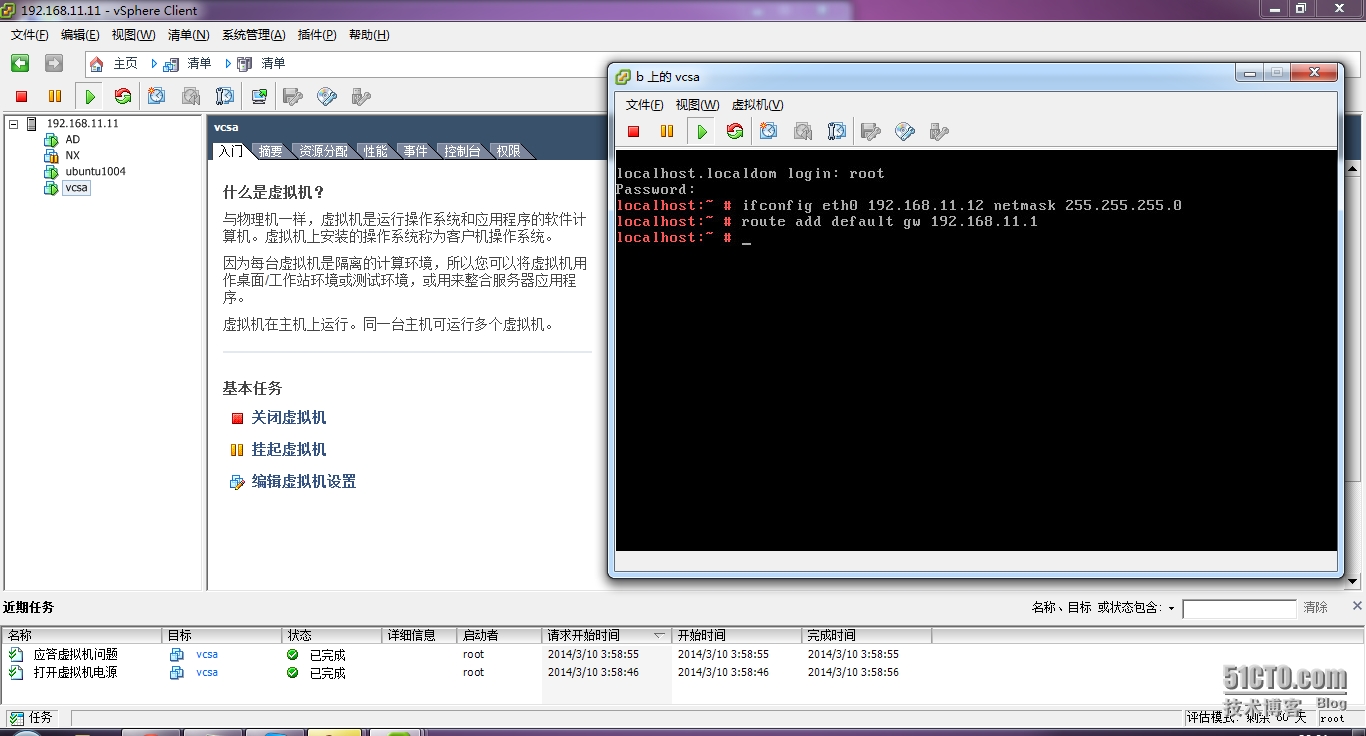The width and height of the screenshot is (1366, 736).
Task: Click the reset VM icon in main toolbar
Action: (123, 96)
